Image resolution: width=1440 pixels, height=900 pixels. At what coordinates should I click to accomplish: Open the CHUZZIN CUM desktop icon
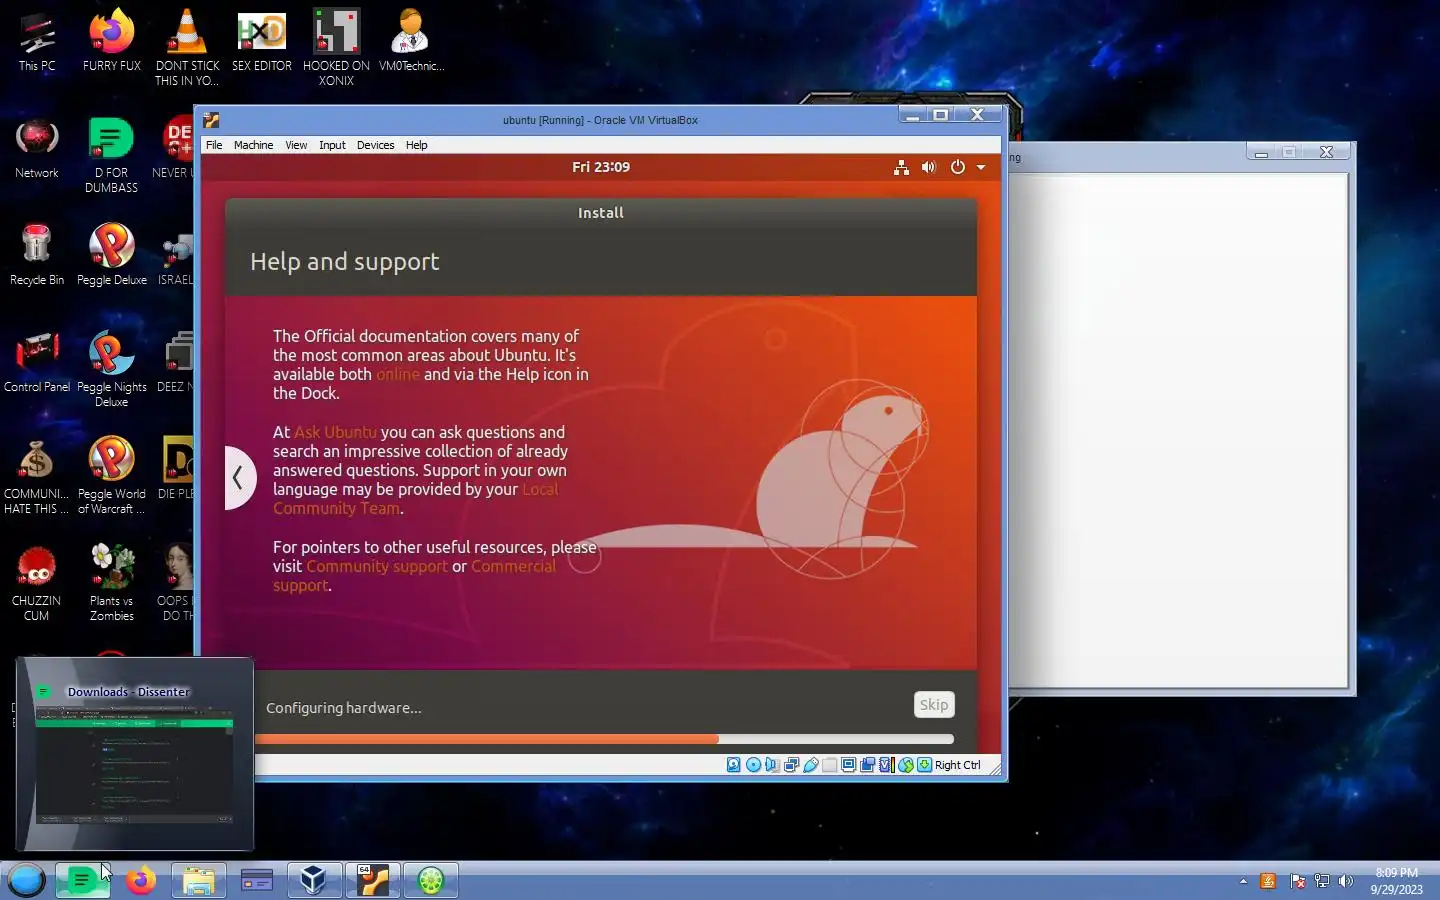[37, 583]
